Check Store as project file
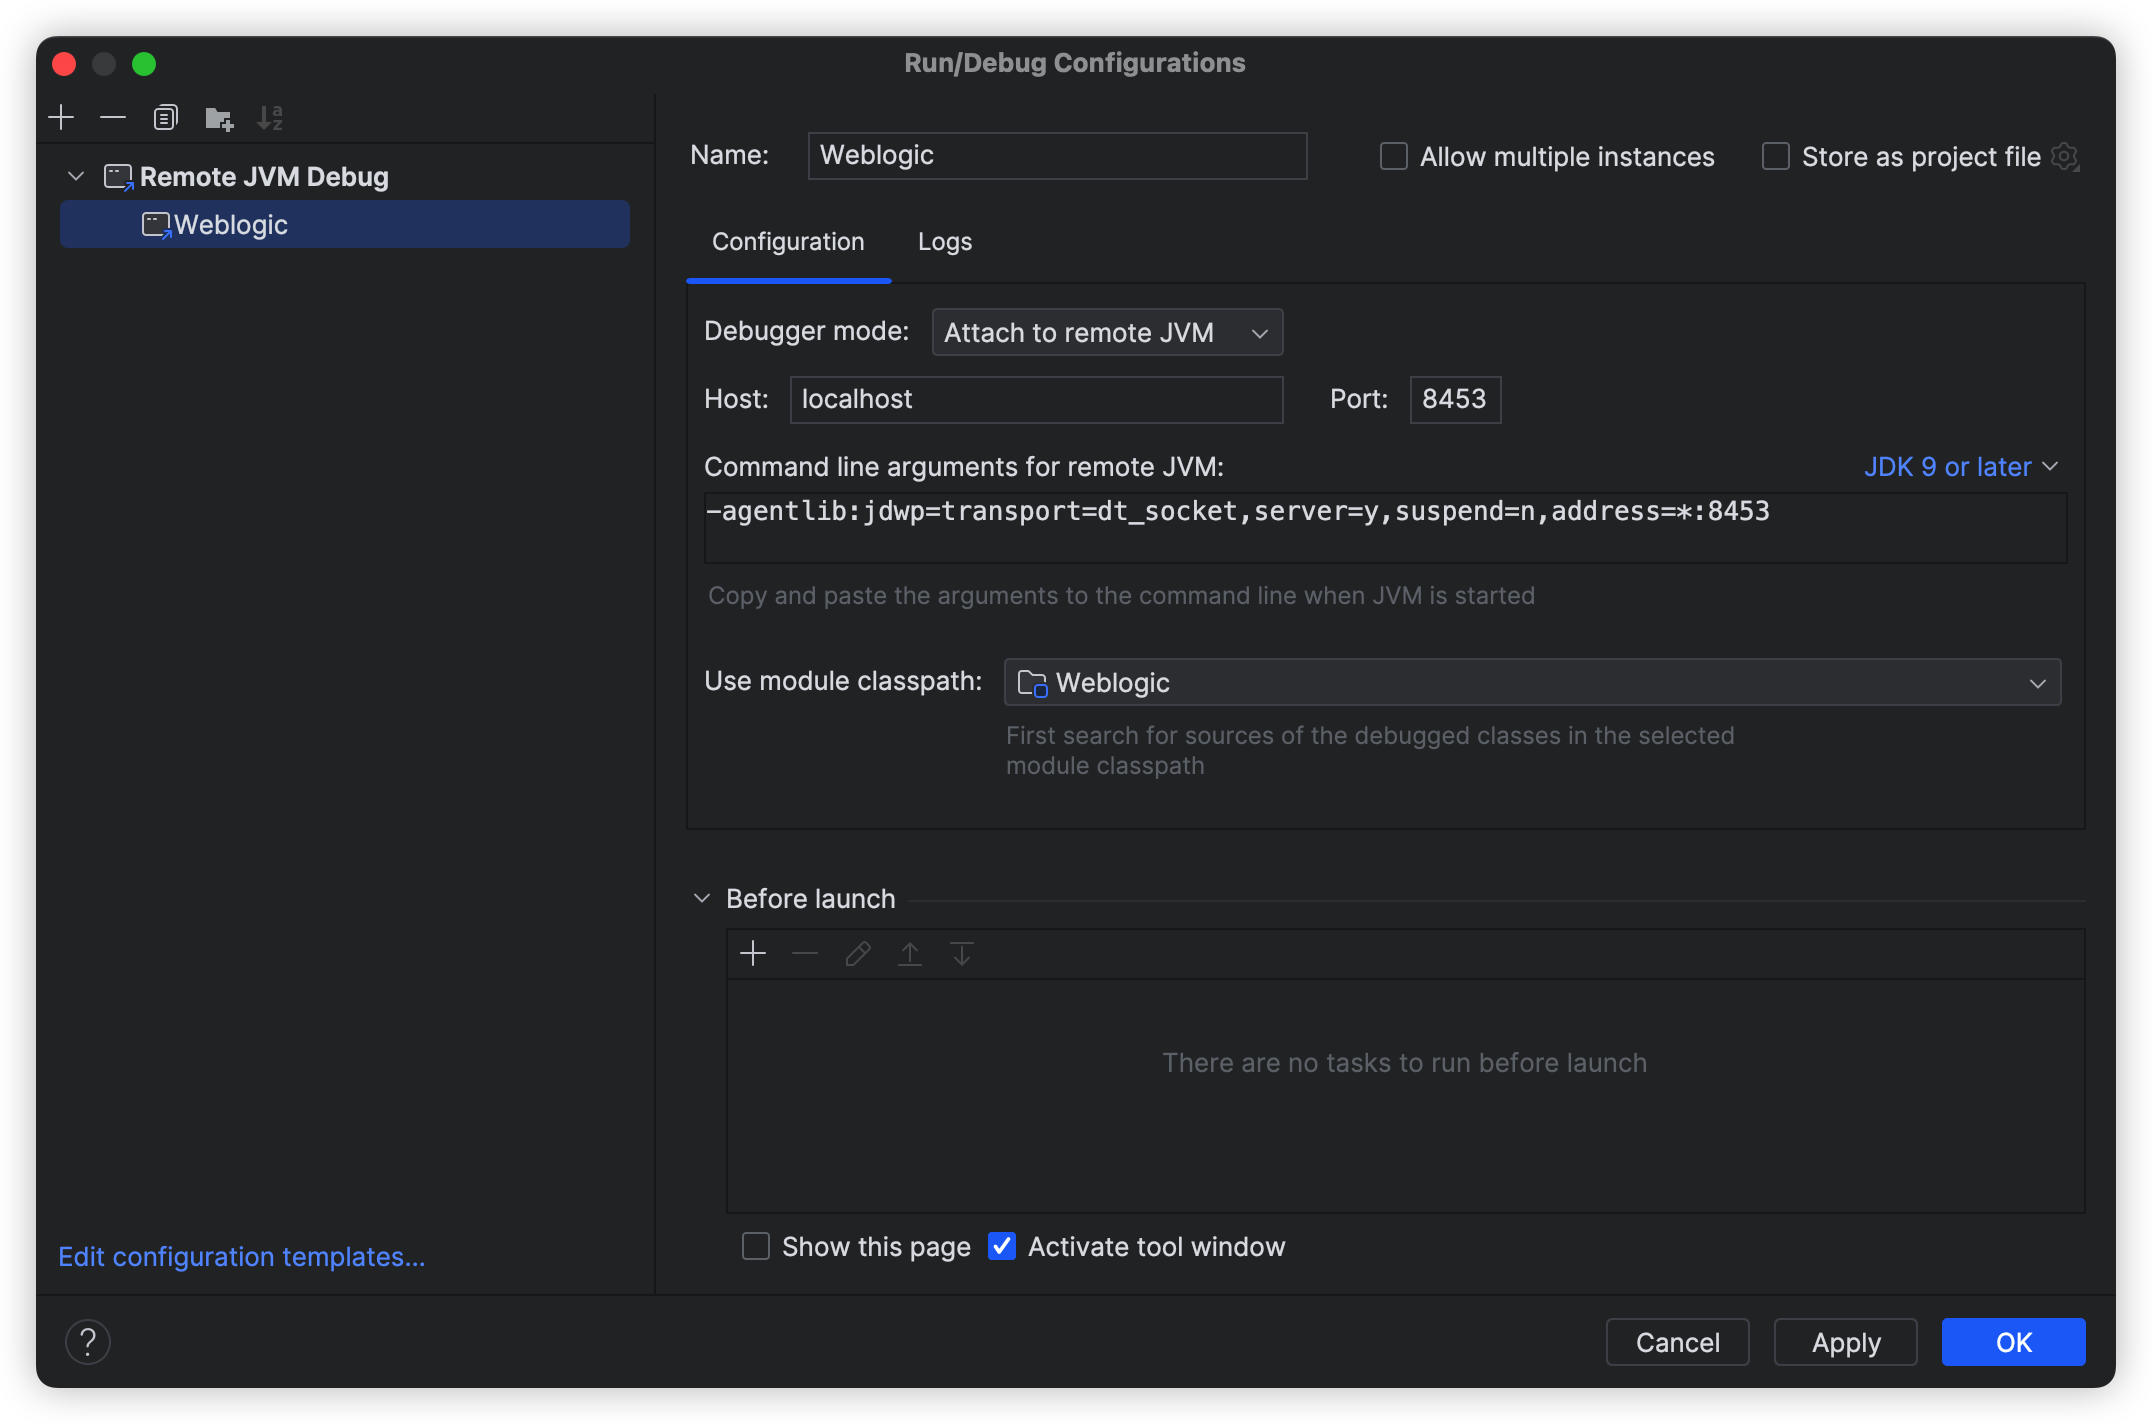This screenshot has height=1424, width=2152. tap(1776, 157)
